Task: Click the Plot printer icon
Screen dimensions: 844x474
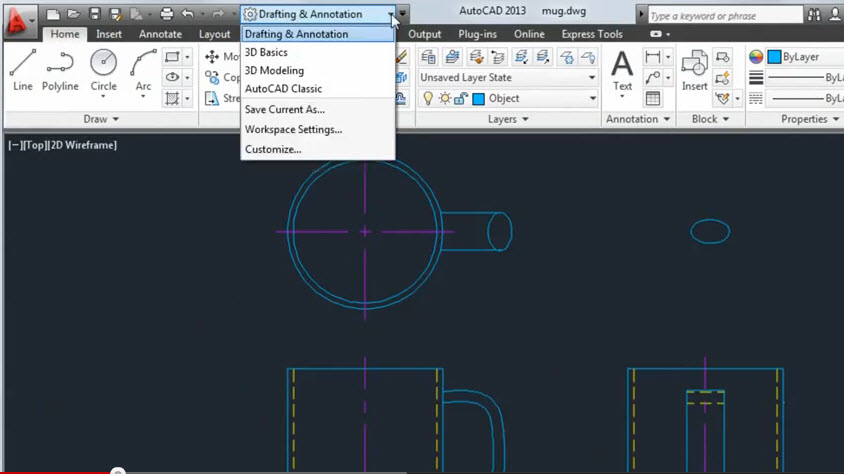Action: (167, 14)
